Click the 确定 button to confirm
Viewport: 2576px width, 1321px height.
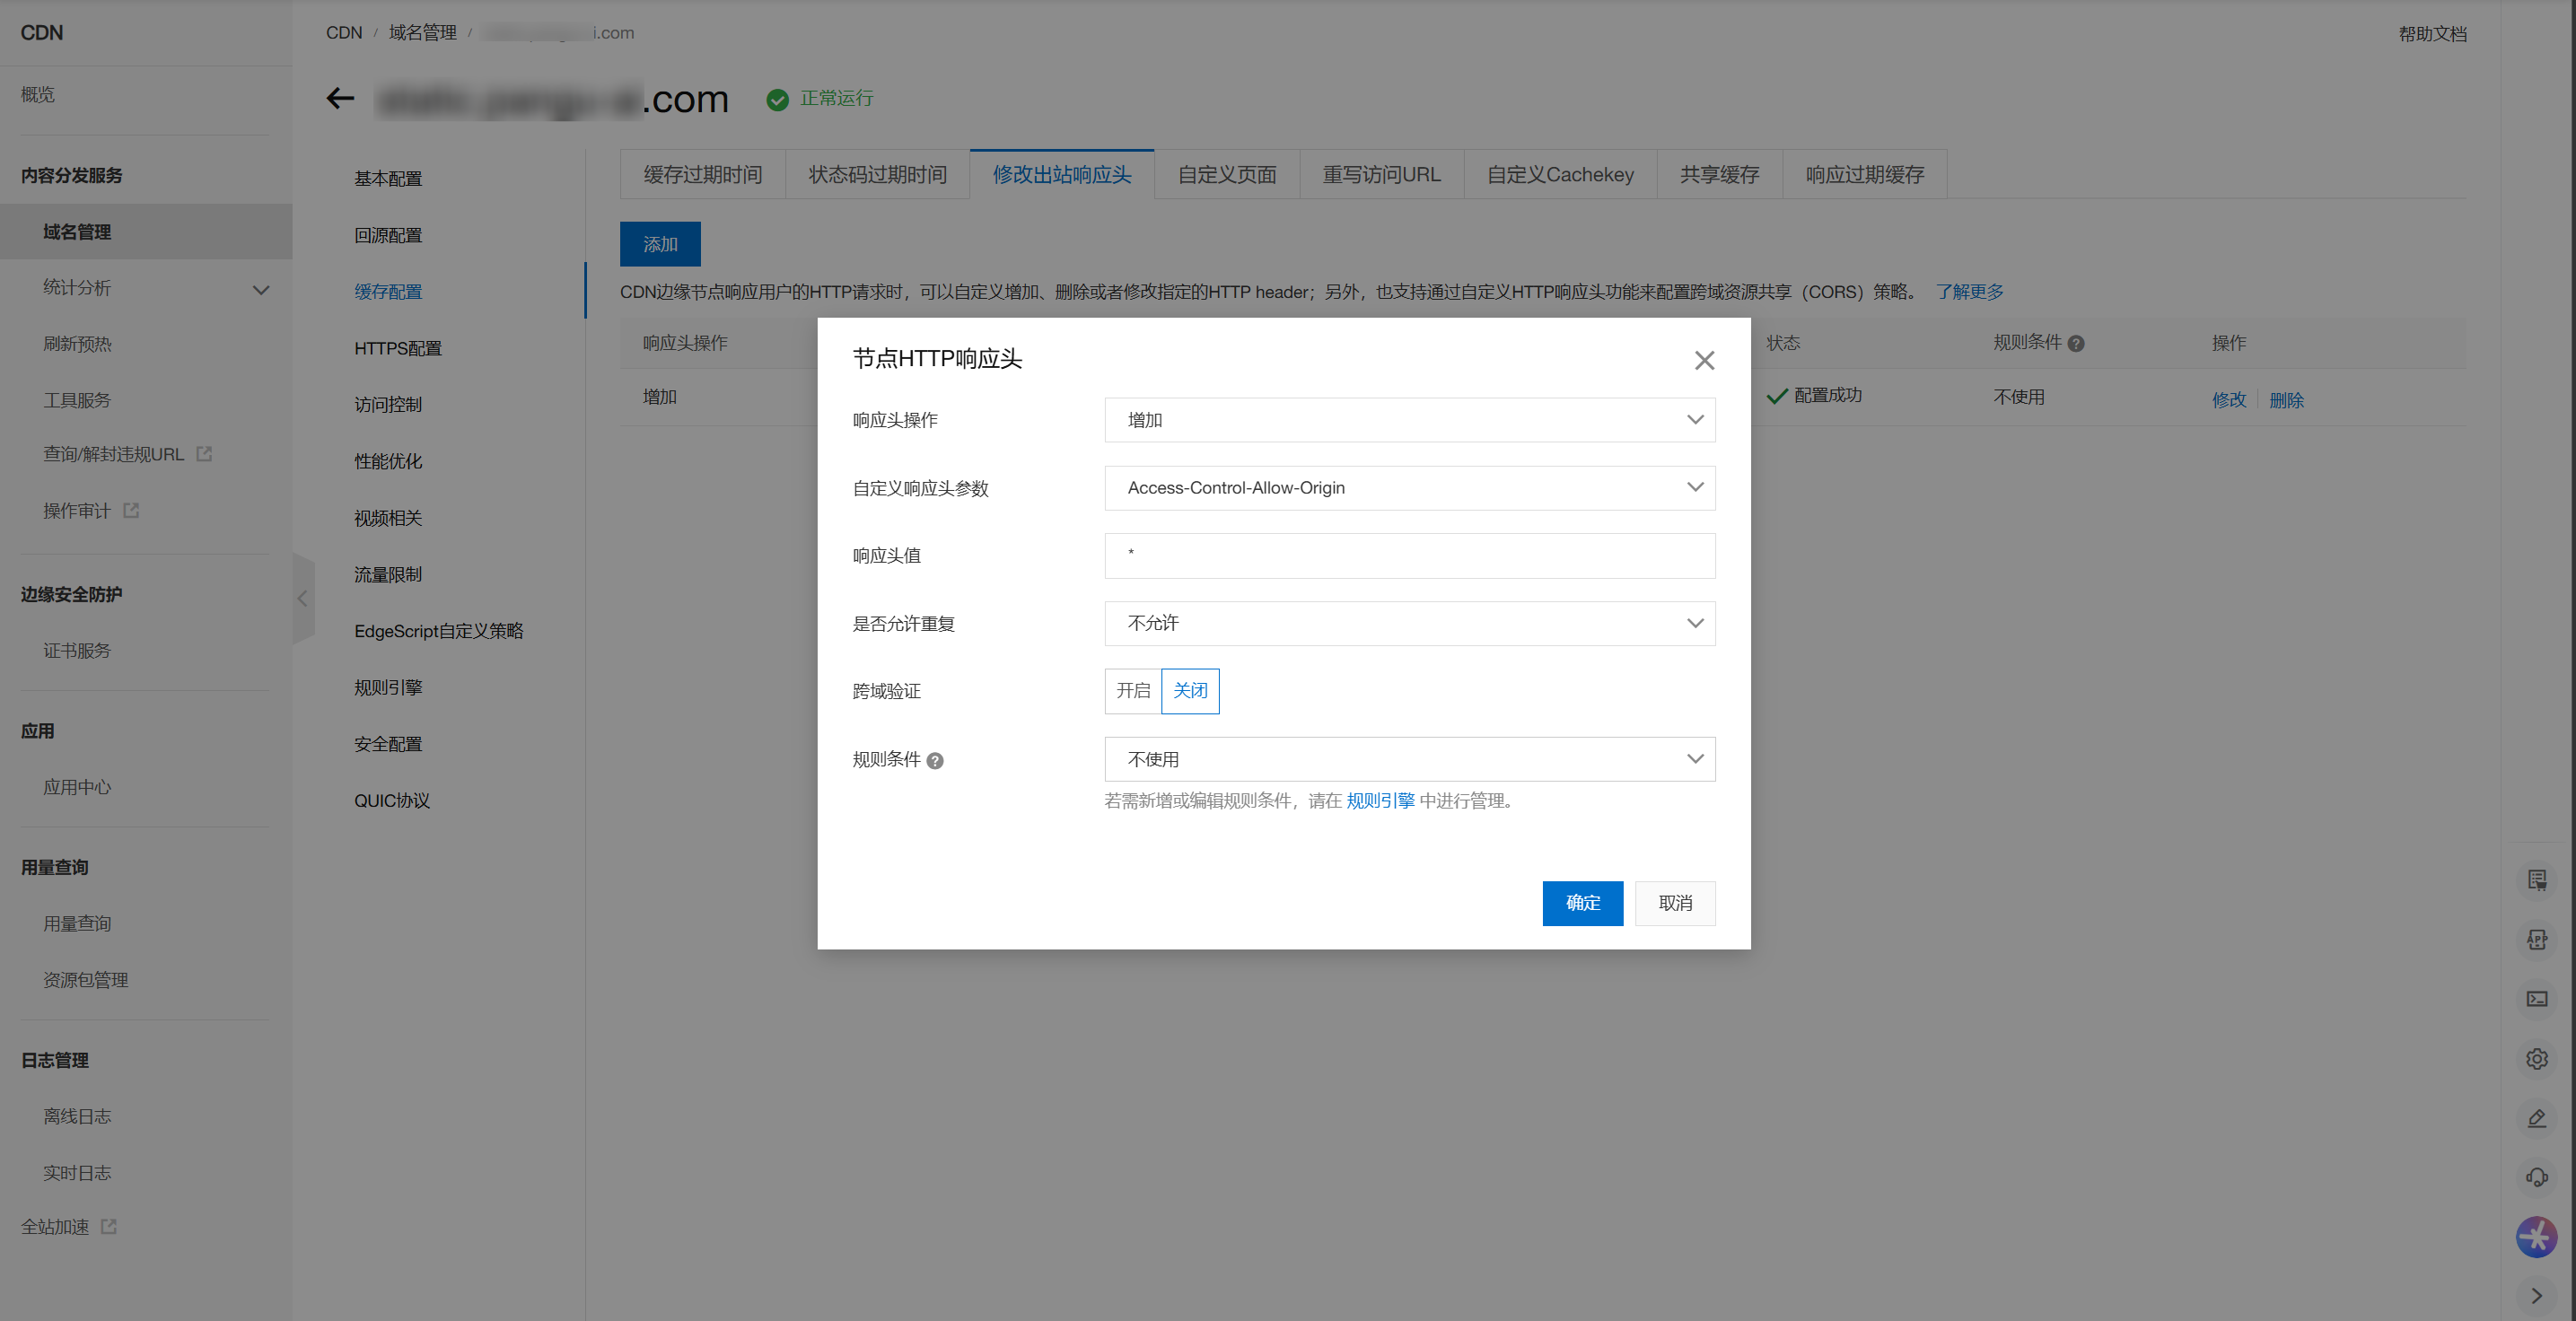tap(1583, 903)
